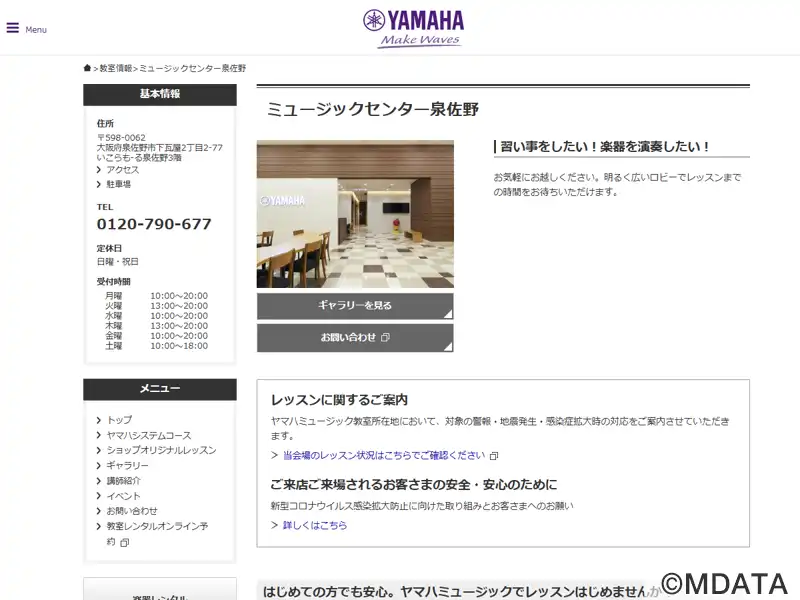Viewport: 800px width, 600px height.
Task: Open お問い合わせ in the sidebar menu
Action: (132, 511)
